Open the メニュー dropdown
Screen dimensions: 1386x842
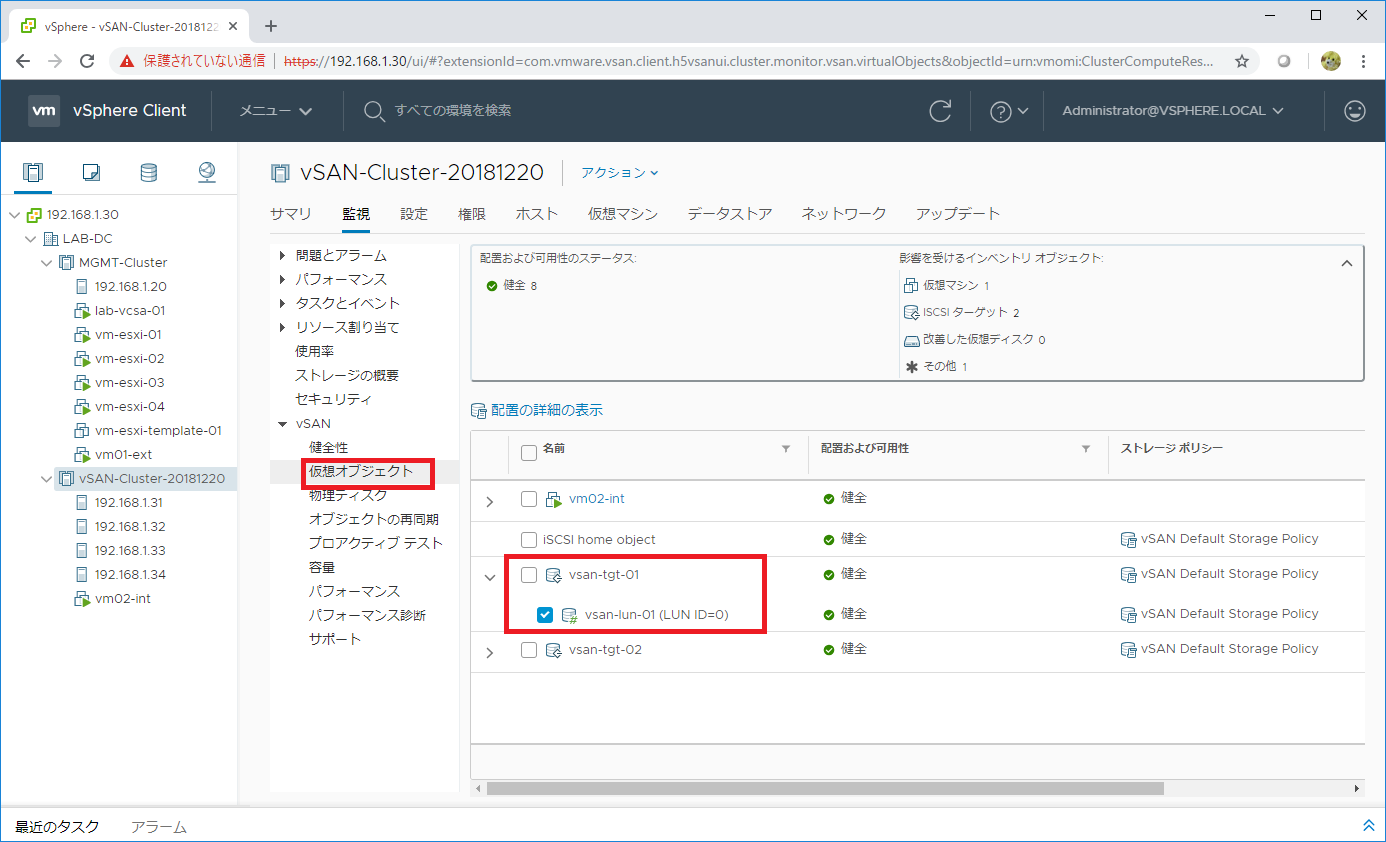[x=276, y=111]
